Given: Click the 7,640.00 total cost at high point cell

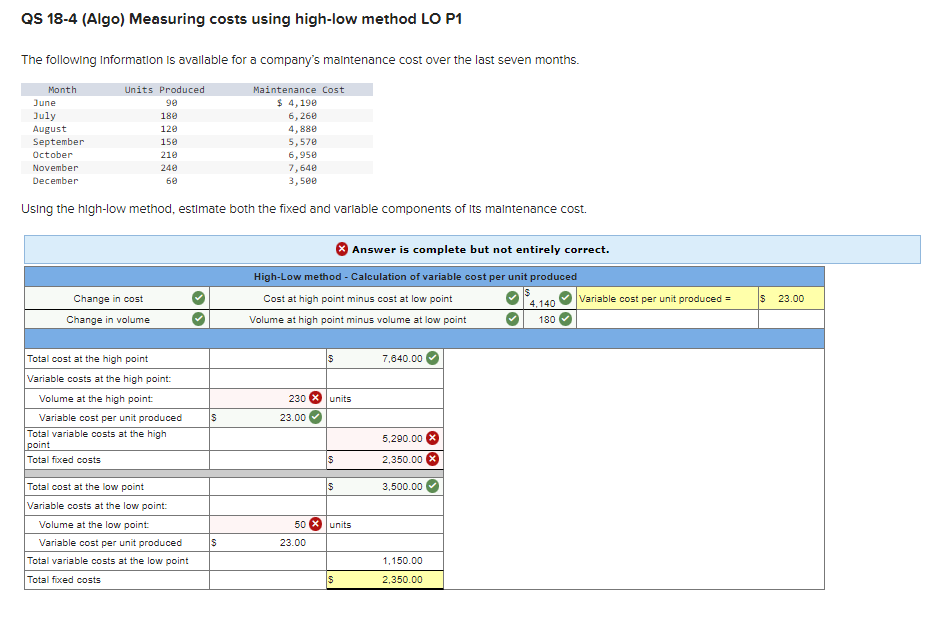Looking at the screenshot, I should click(385, 358).
